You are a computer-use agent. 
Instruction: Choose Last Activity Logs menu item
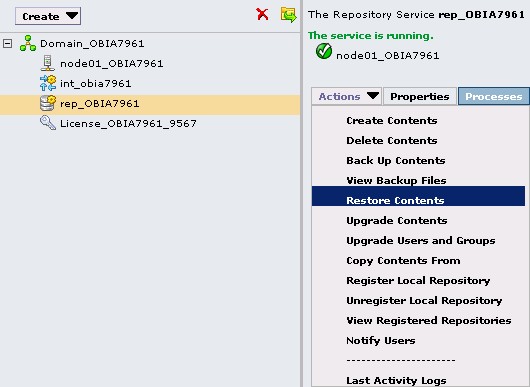pos(396,381)
